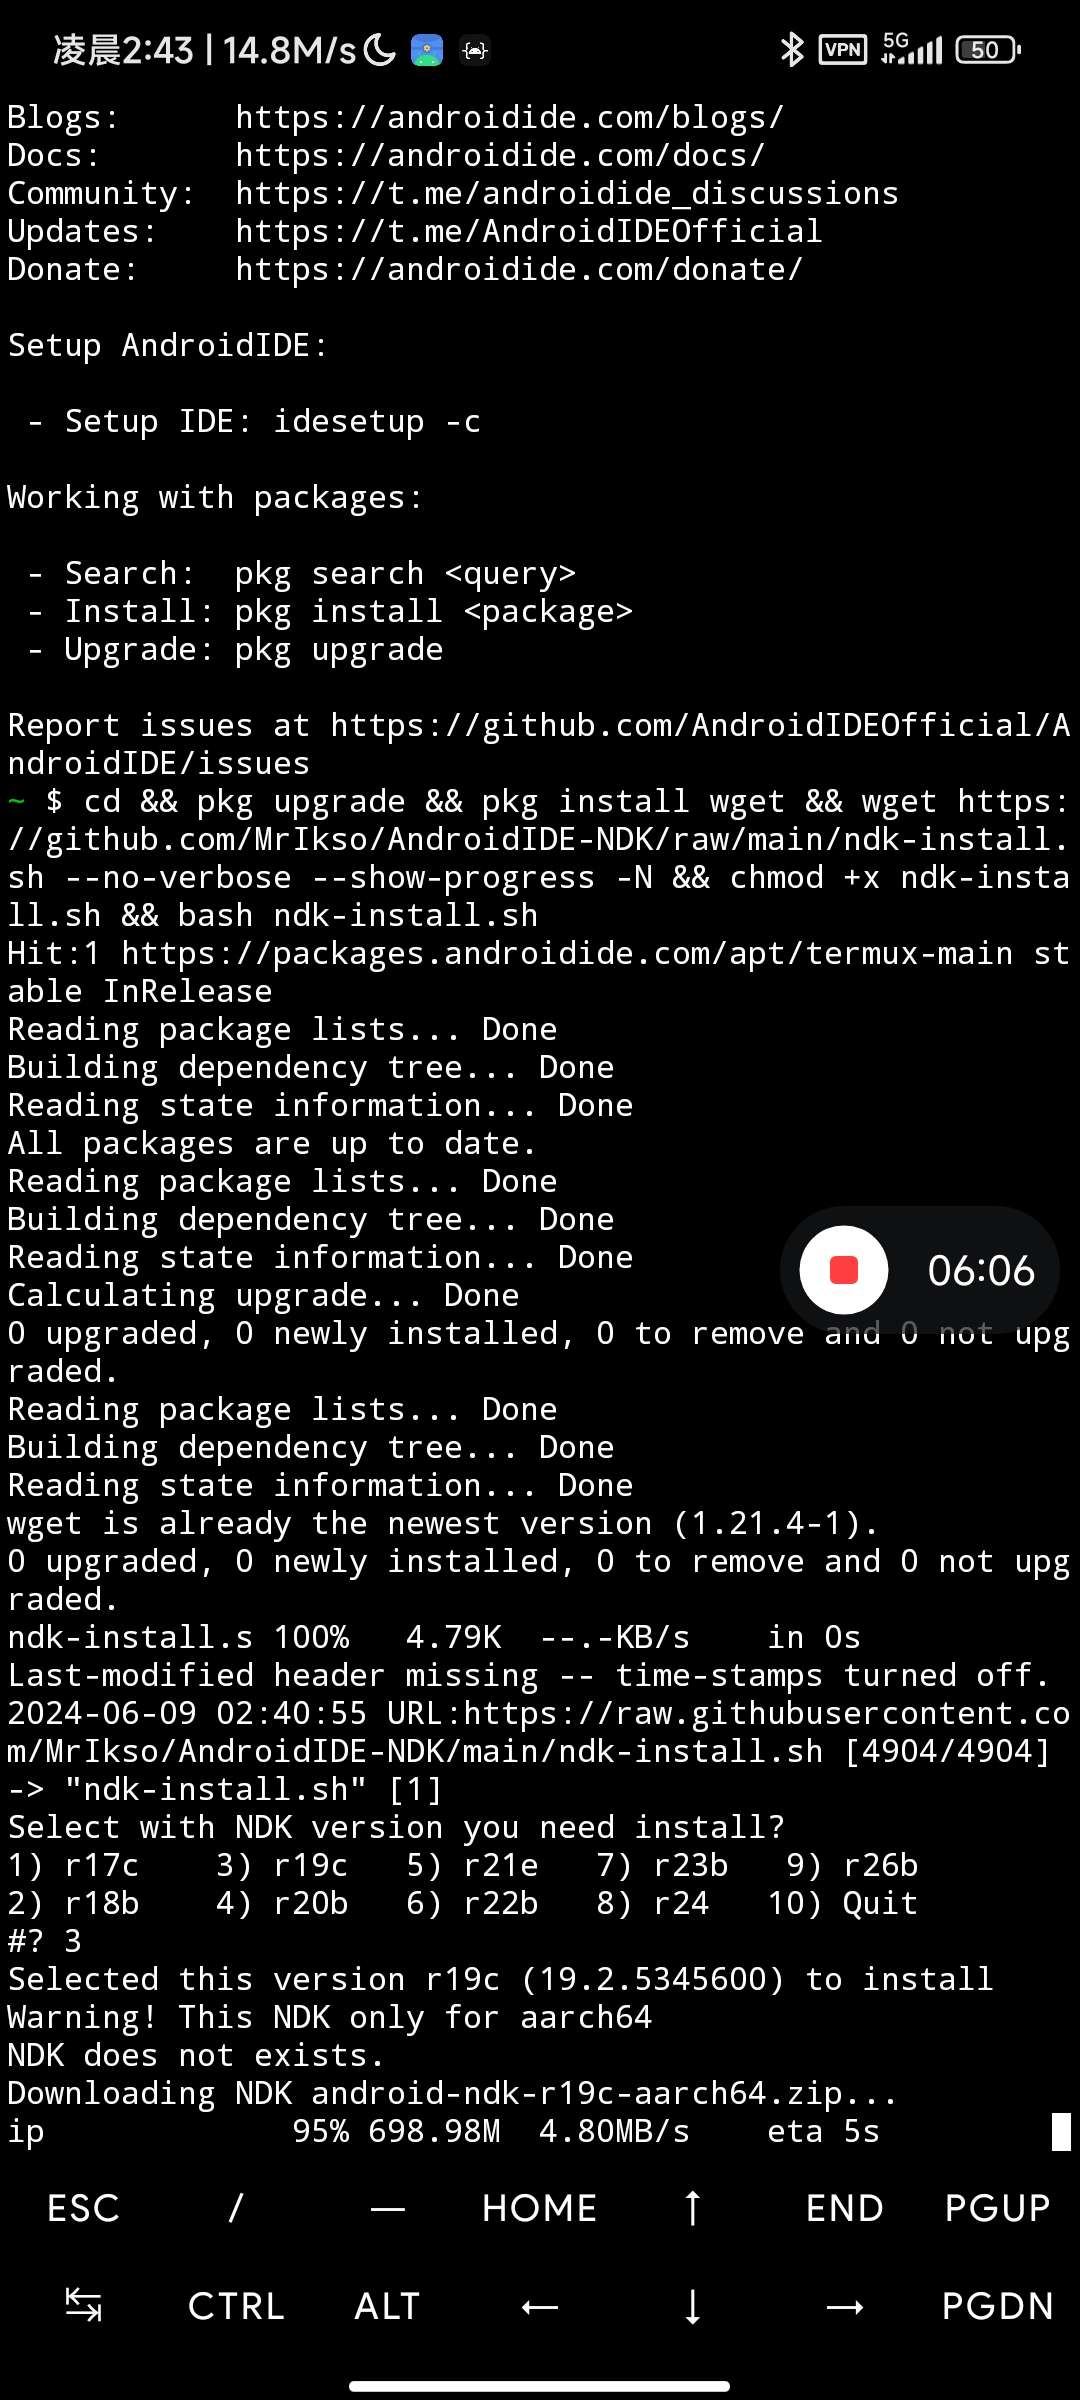Image resolution: width=1080 pixels, height=2400 pixels.
Task: Tap the tab key icon with the double arrows
Action: pyautogui.click(x=83, y=2306)
